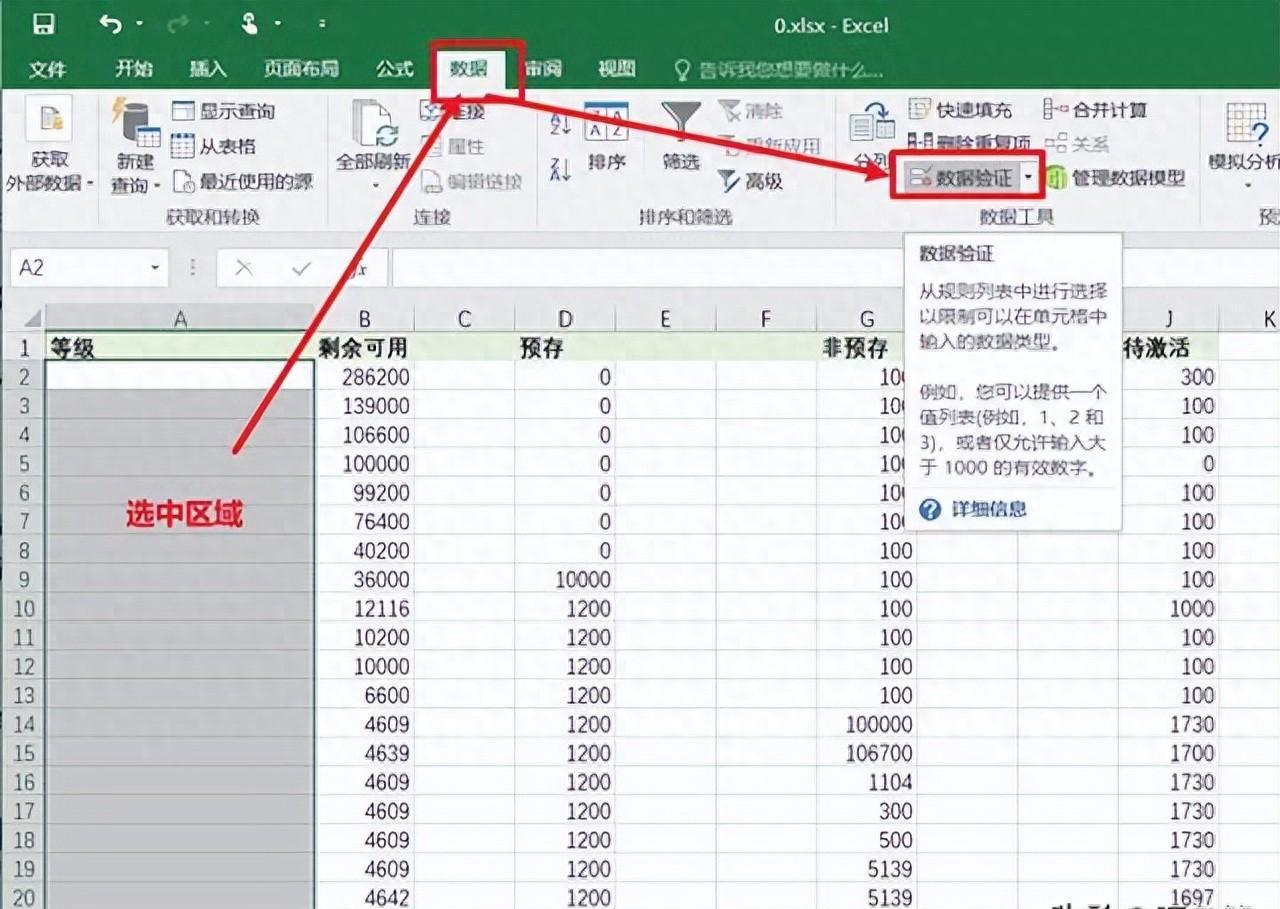This screenshot has width=1280, height=909.
Task: Click 删除重复项 remove duplicates
Action: pos(970,144)
